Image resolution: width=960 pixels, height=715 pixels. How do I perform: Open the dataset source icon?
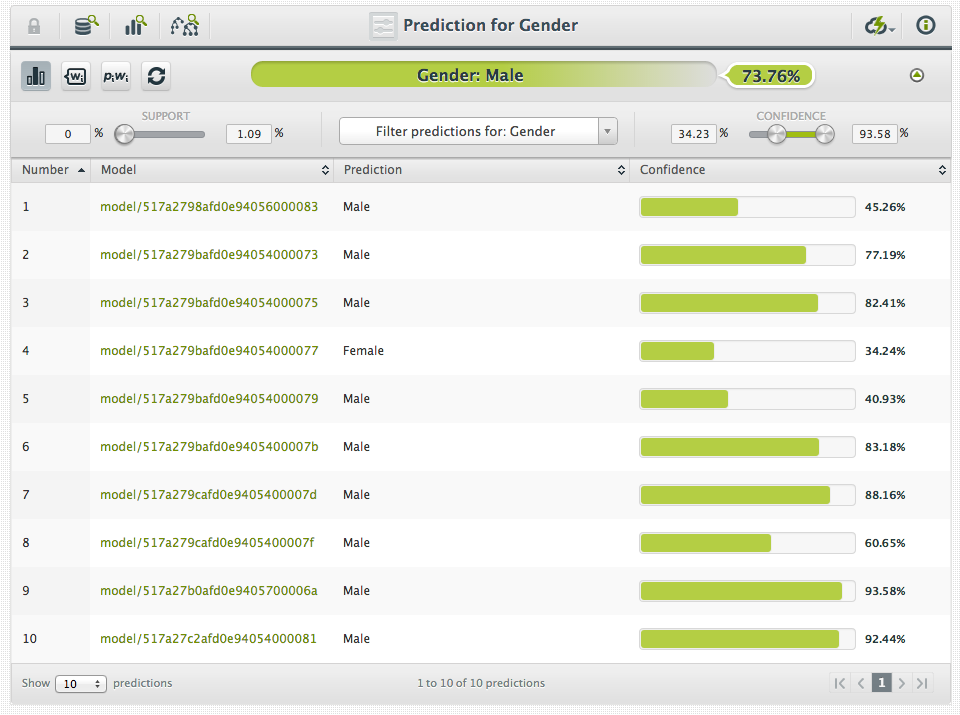[87, 26]
